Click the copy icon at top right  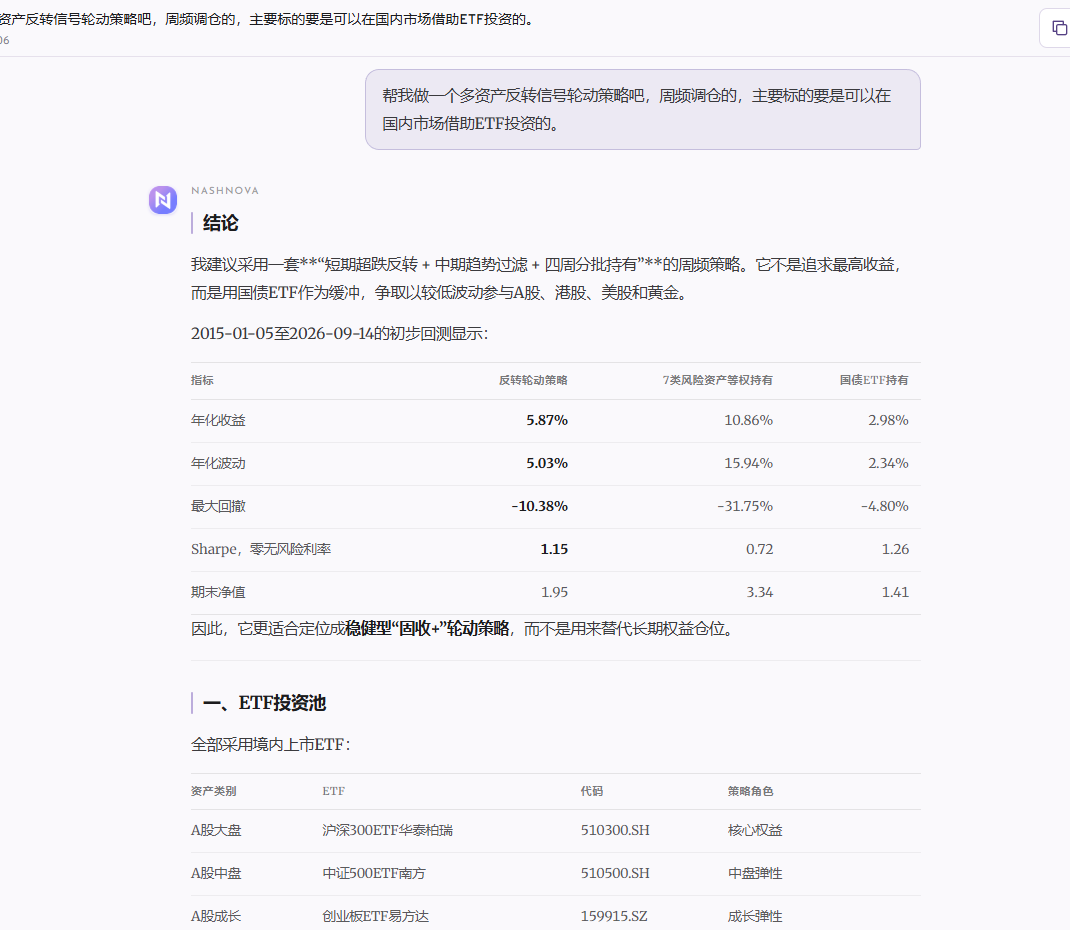pos(1058,28)
